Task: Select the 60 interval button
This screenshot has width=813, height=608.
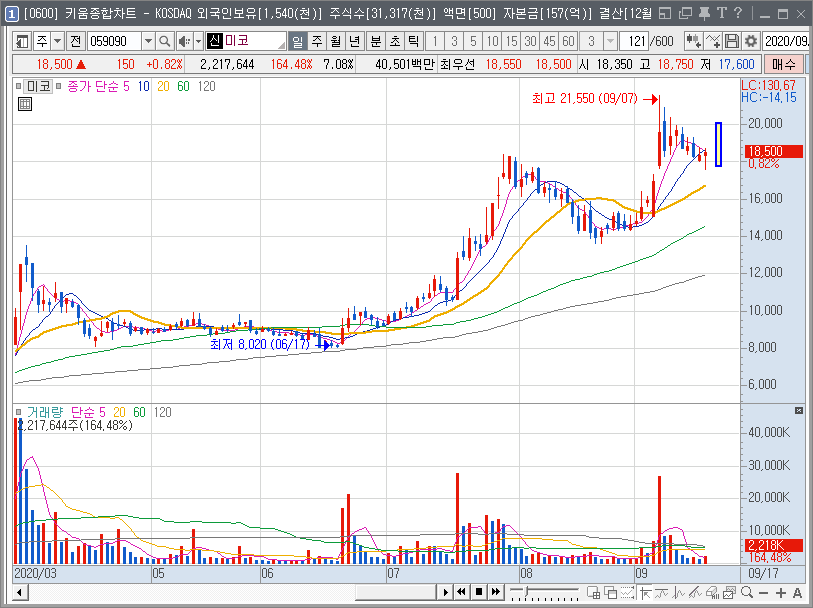Action: (x=568, y=41)
